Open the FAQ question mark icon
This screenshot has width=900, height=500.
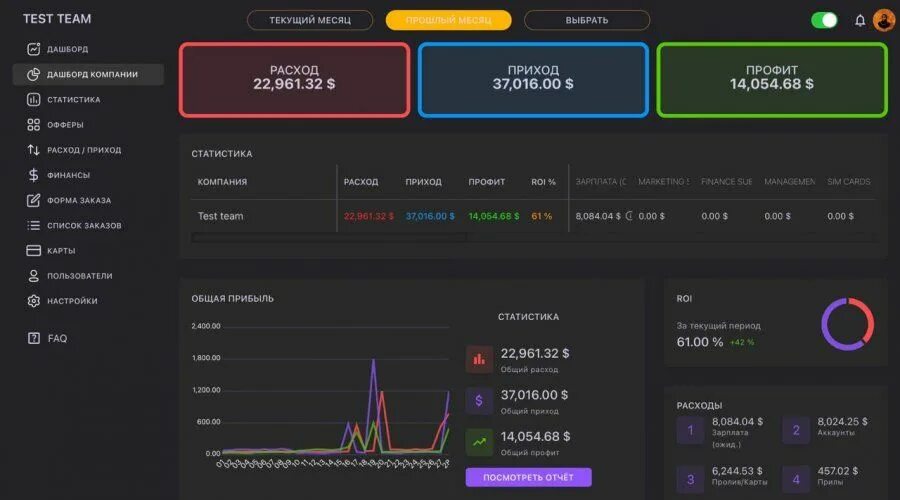coord(33,338)
